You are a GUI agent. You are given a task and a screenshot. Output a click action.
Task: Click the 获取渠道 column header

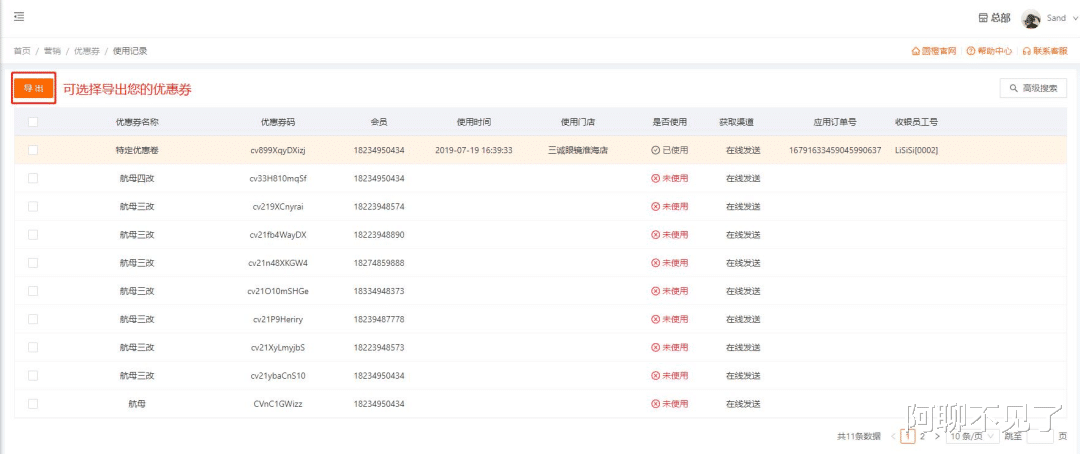pyautogui.click(x=737, y=122)
